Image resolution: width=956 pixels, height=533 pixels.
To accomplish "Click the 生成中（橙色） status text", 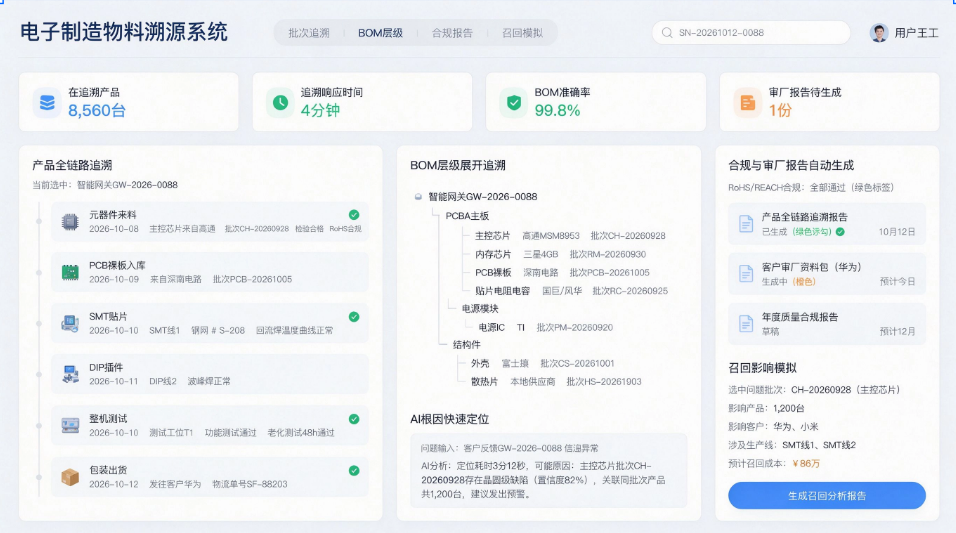I will (x=788, y=282).
